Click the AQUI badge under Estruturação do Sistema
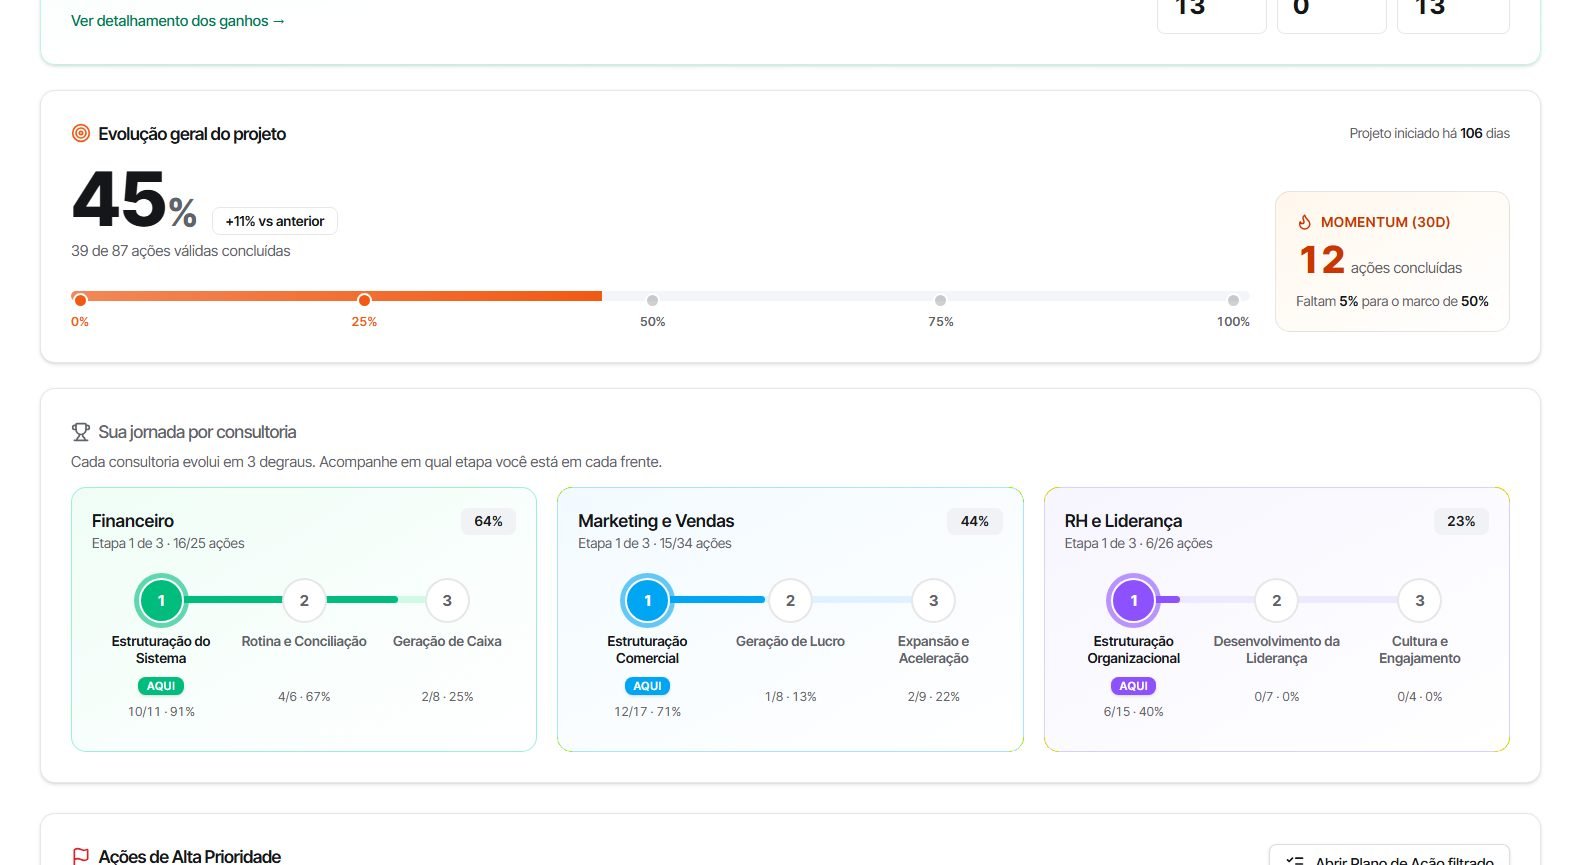This screenshot has width=1573, height=865. pos(161,686)
